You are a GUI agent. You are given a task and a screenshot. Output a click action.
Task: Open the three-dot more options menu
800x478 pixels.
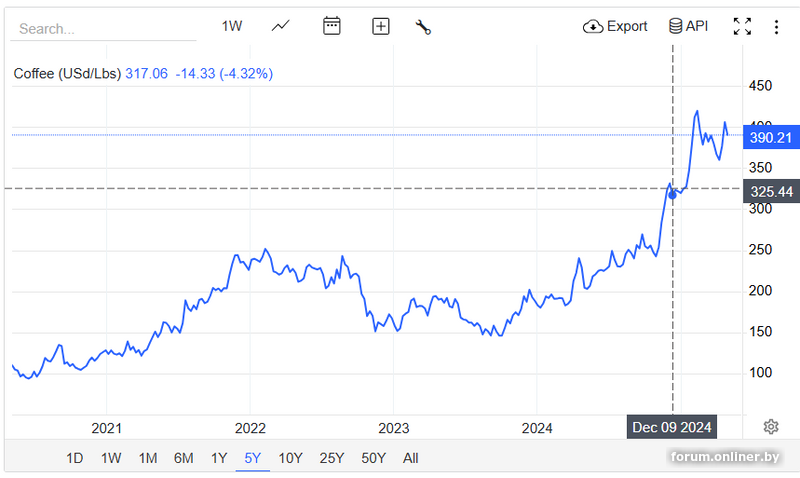click(x=776, y=27)
